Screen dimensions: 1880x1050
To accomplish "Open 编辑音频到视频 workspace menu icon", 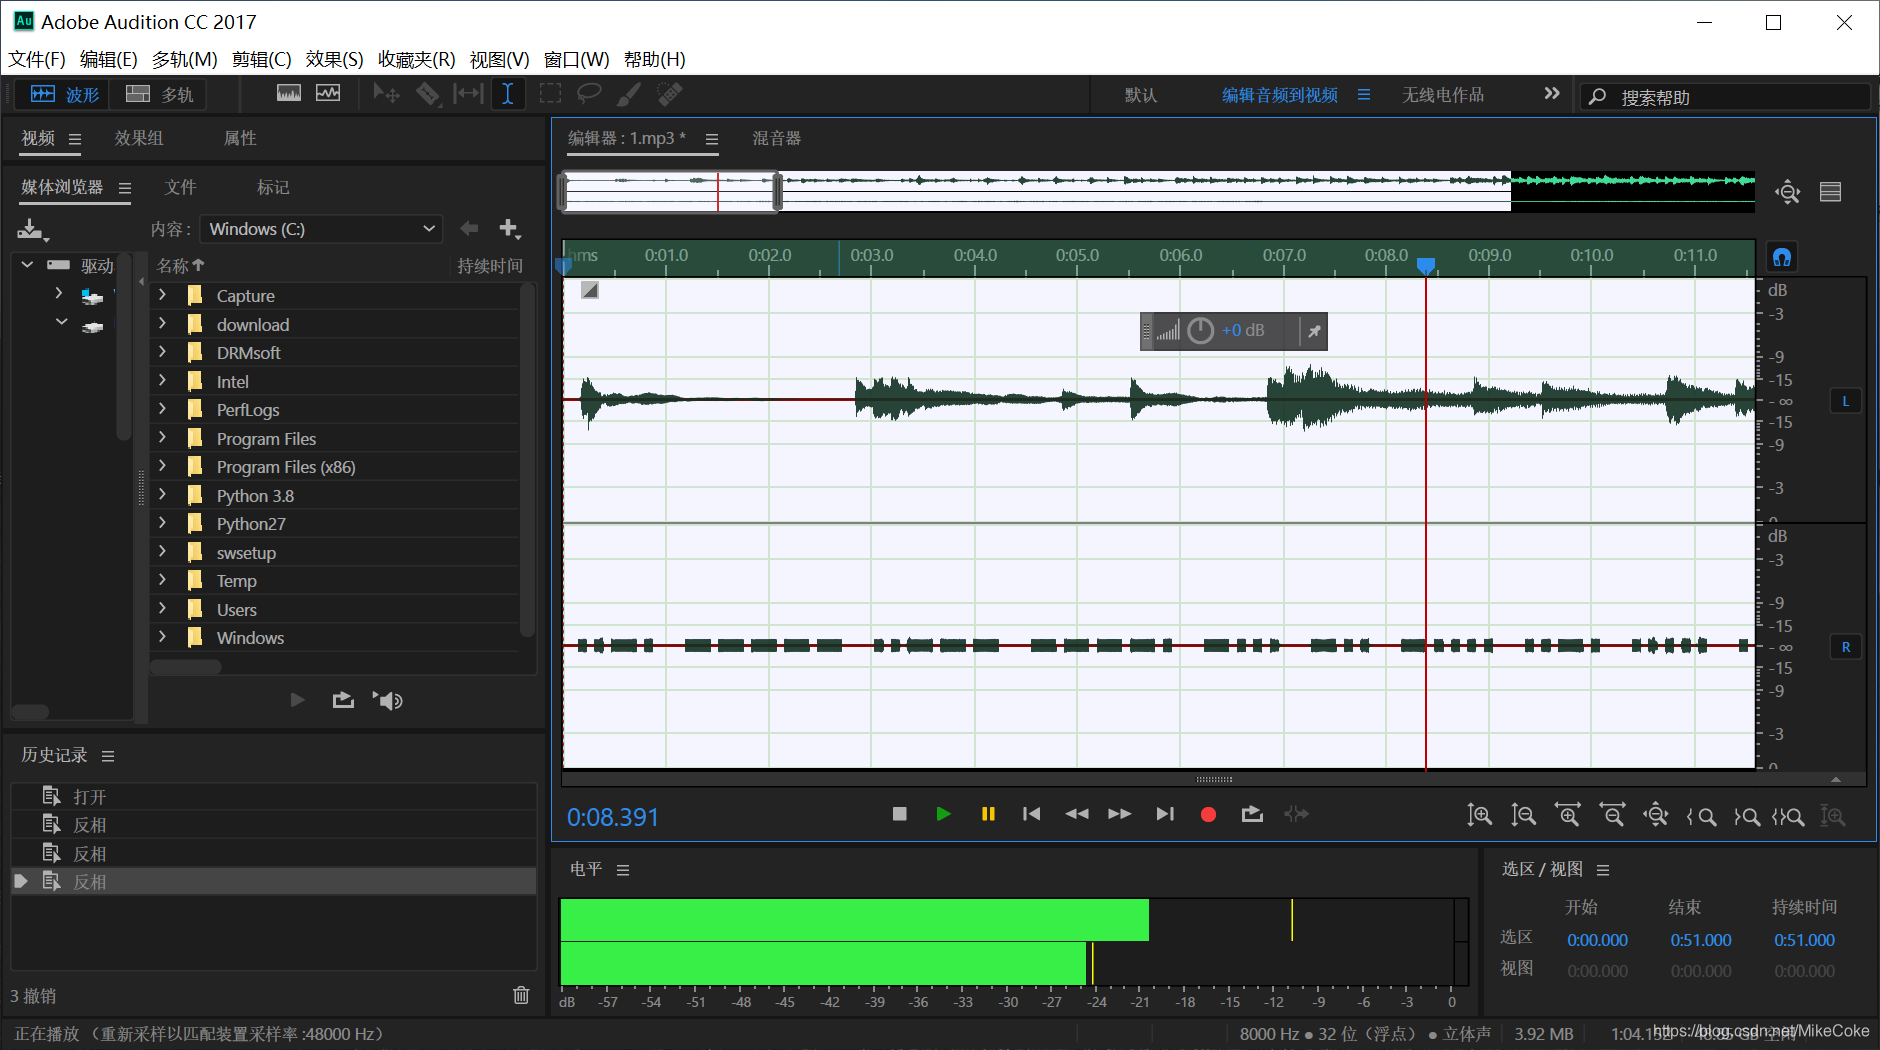I will [1363, 95].
